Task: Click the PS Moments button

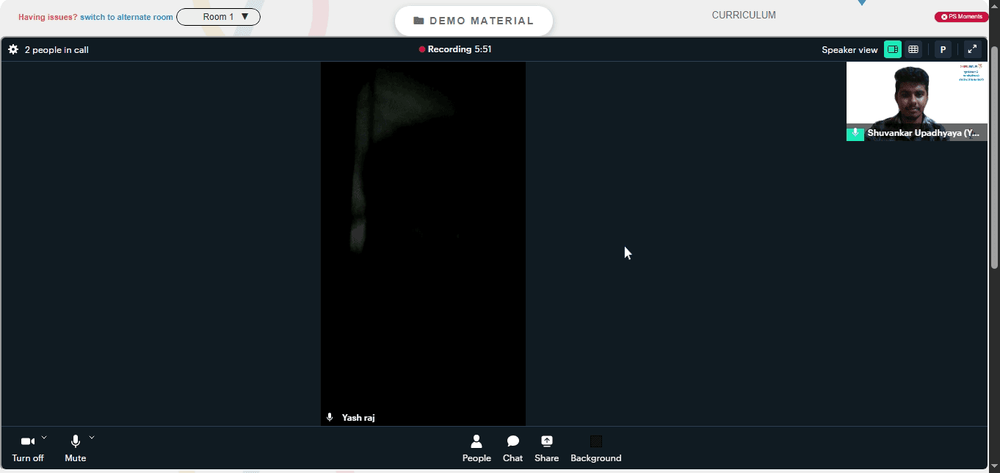Action: click(x=962, y=17)
